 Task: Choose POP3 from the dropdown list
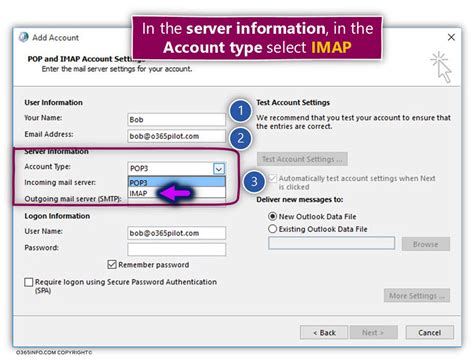pos(176,182)
